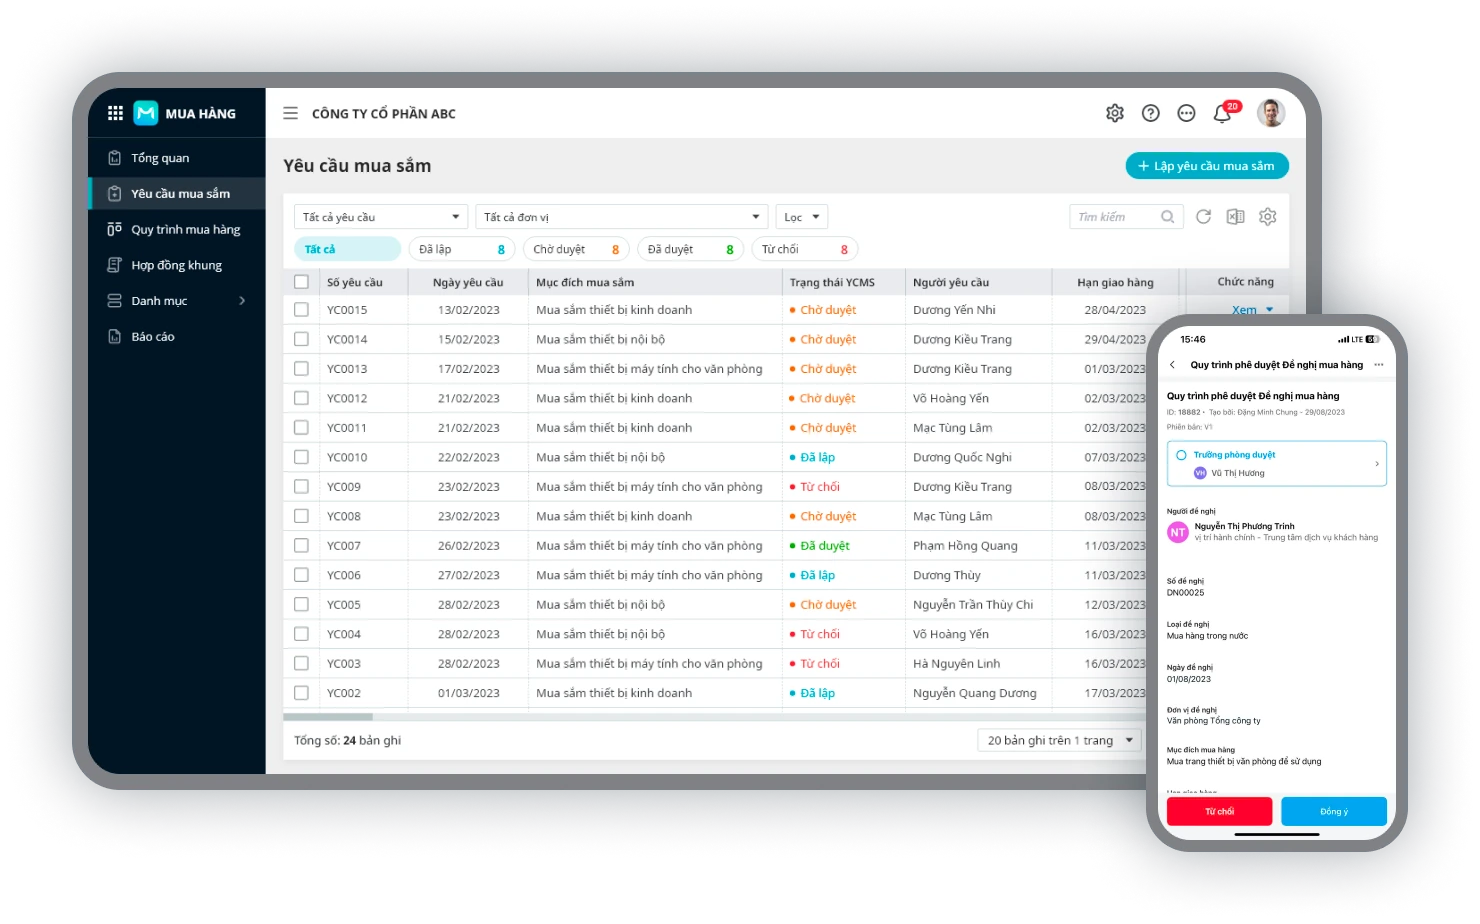Open the '20 bản ghi trên 1 trang' selector
Viewport: 1480px width, 924px height.
click(x=1059, y=740)
